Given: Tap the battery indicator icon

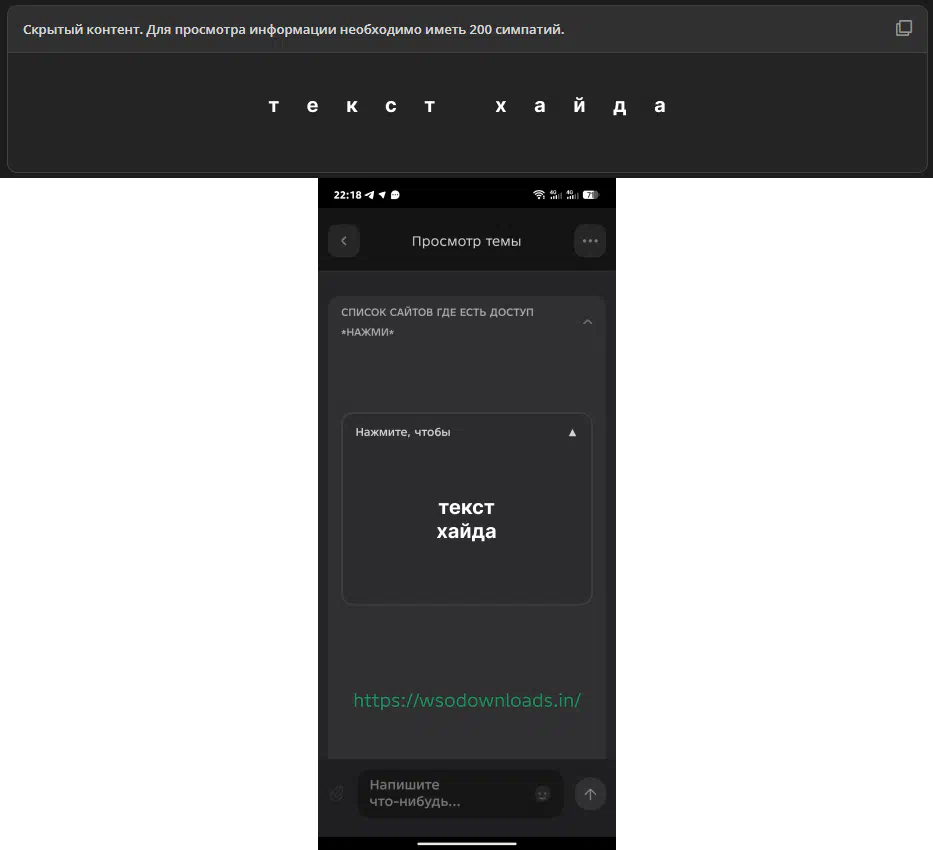Looking at the screenshot, I should (590, 195).
